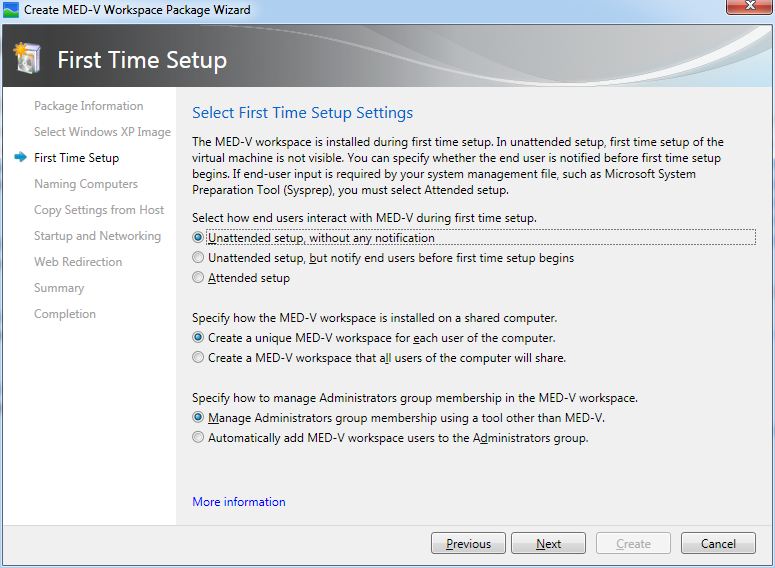Select Unattended setup, without any notification

198,238
